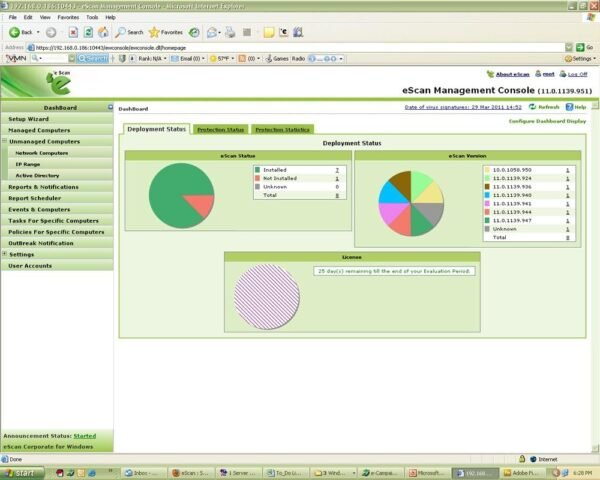Click the 11.0.1139.940 blue legend swatch
Viewport: 600px width, 480px height.
487,195
